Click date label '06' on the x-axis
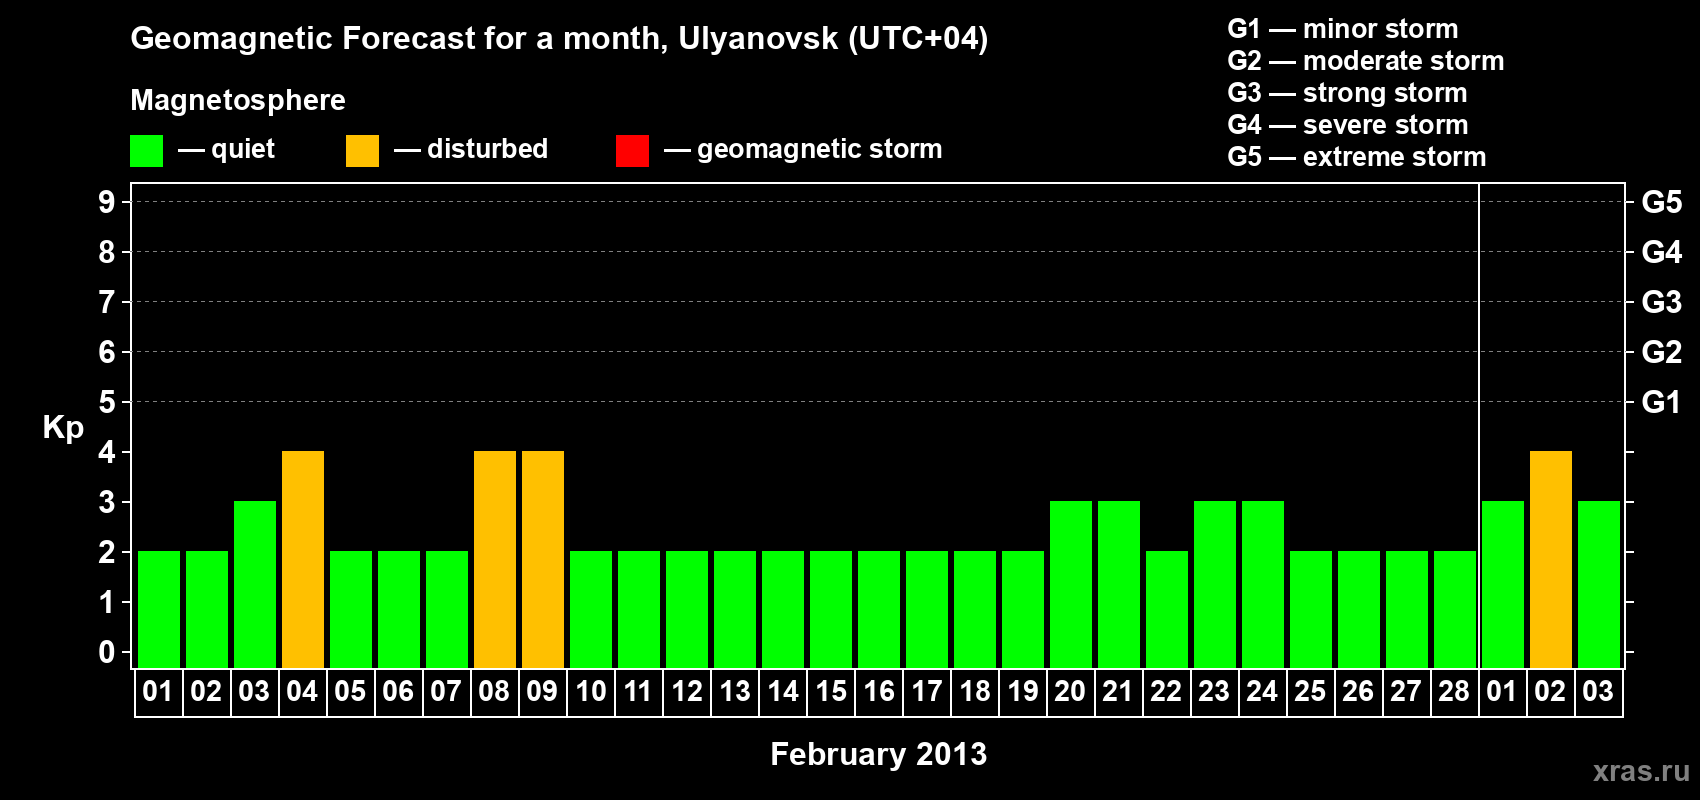Screen dimensions: 1700x800 click(398, 692)
